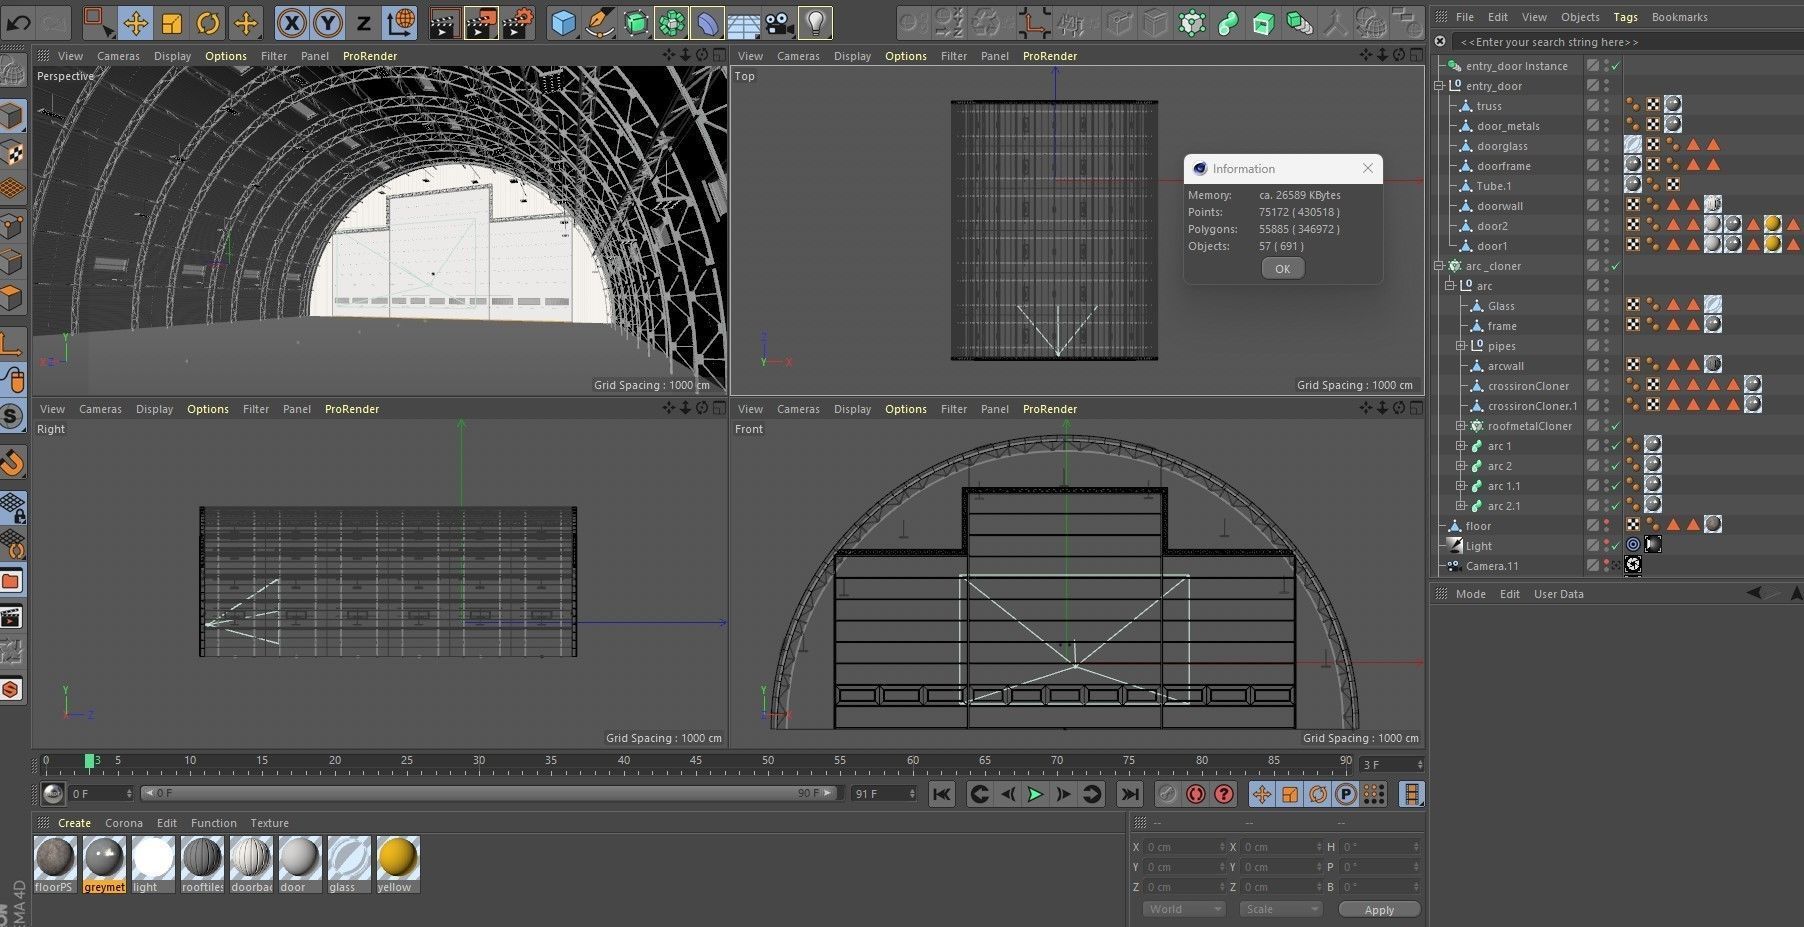The image size is (1804, 927).
Task: Go to the end of the animation
Action: (1129, 794)
